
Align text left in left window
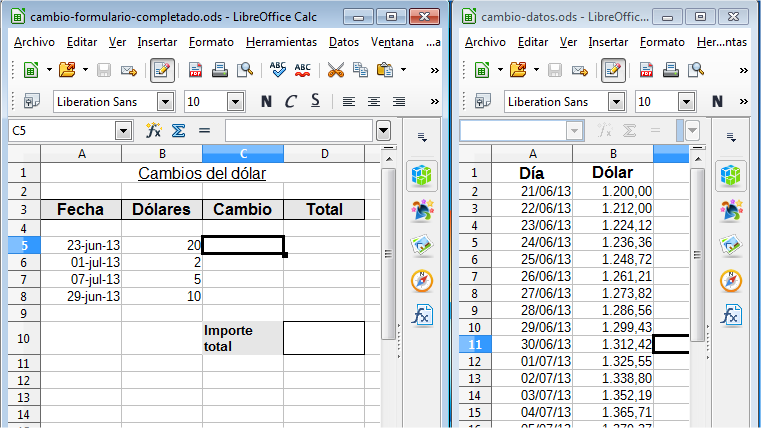(x=348, y=101)
